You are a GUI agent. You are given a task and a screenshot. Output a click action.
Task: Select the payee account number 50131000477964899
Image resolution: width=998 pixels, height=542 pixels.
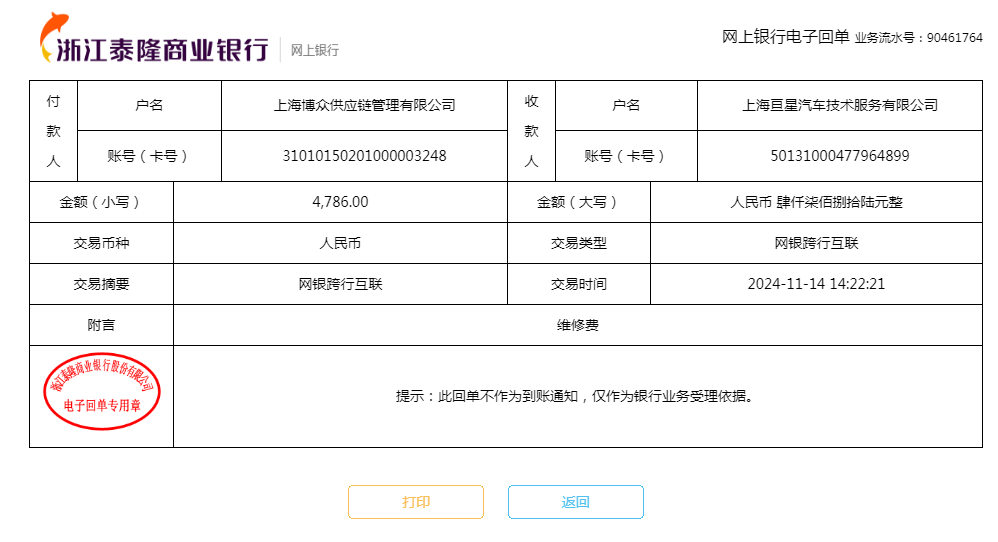(x=839, y=156)
